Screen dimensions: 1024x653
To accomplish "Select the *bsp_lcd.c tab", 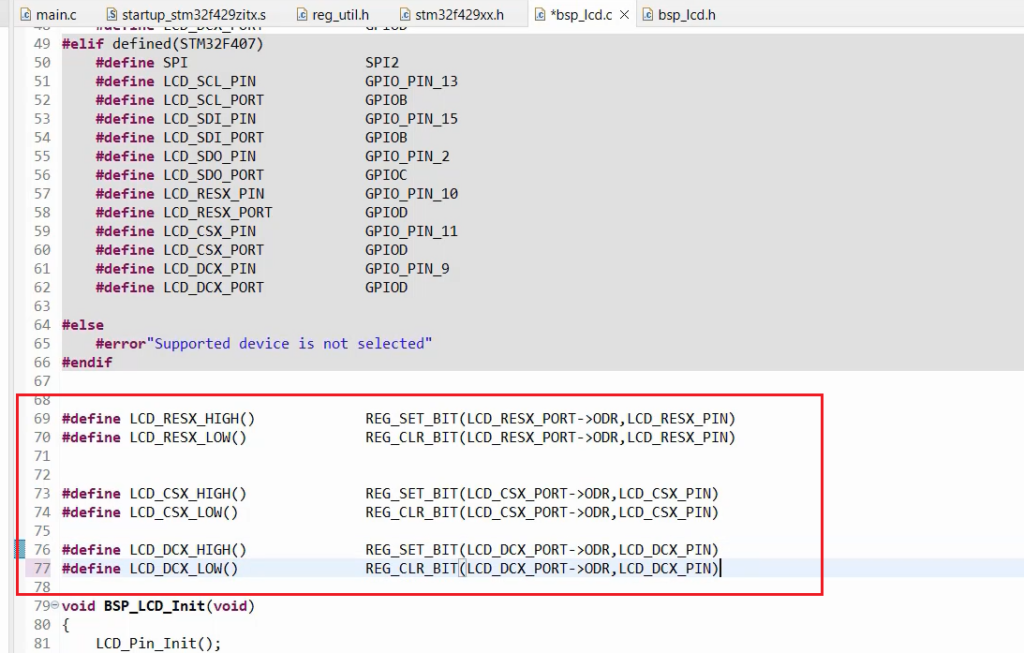I will [581, 14].
